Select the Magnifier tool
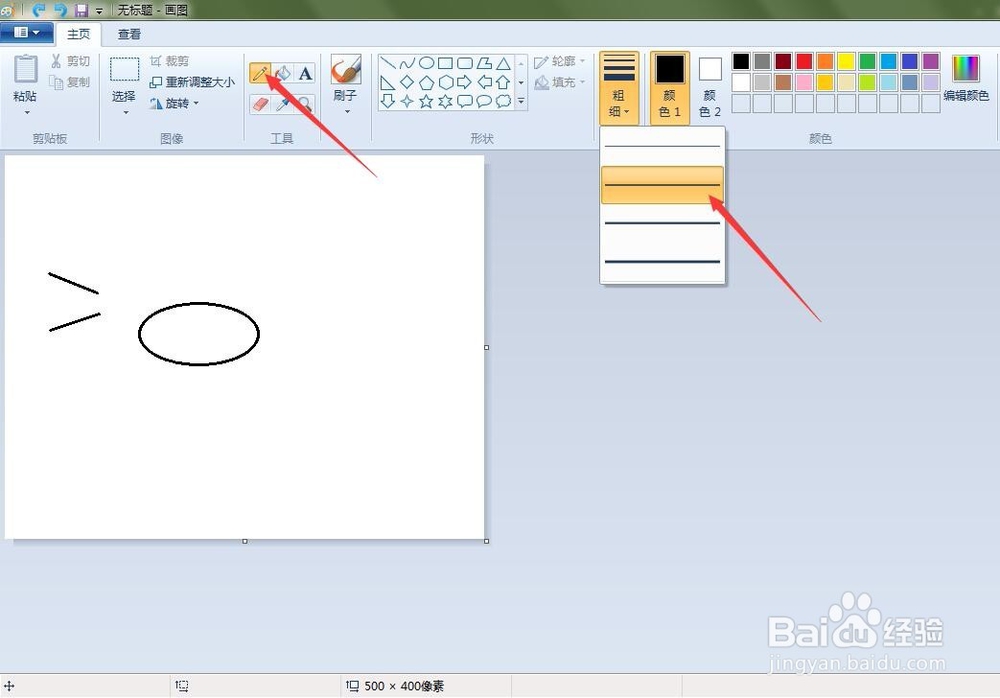 305,103
